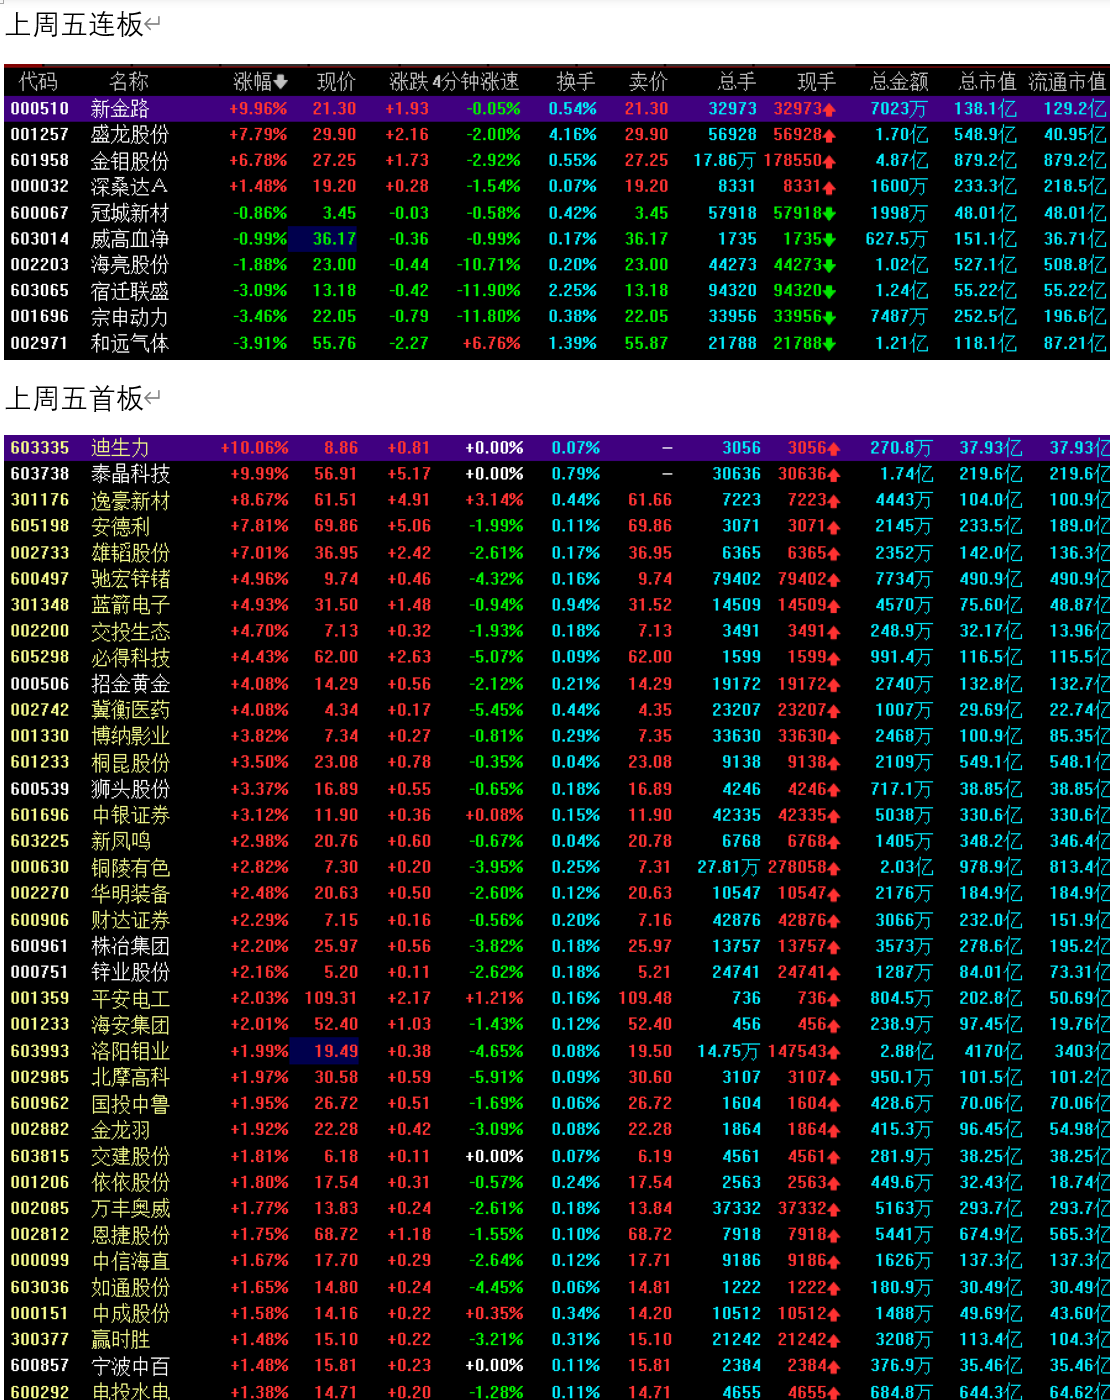Viewport: 1110px width, 1400px height.
Task: Select stock row 中信海直
Action: 557,1260
